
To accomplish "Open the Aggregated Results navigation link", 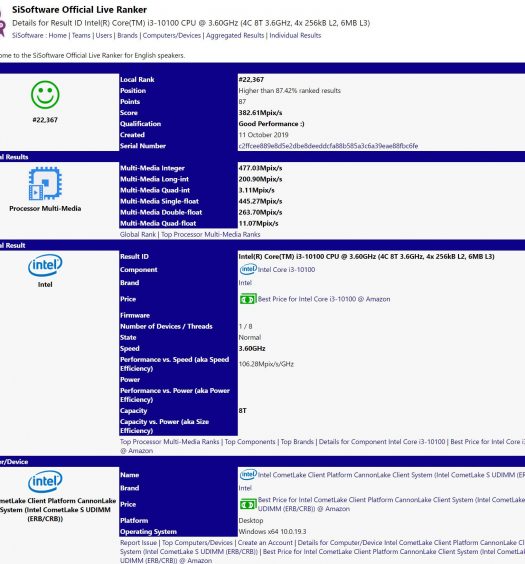I will tap(235, 35).
